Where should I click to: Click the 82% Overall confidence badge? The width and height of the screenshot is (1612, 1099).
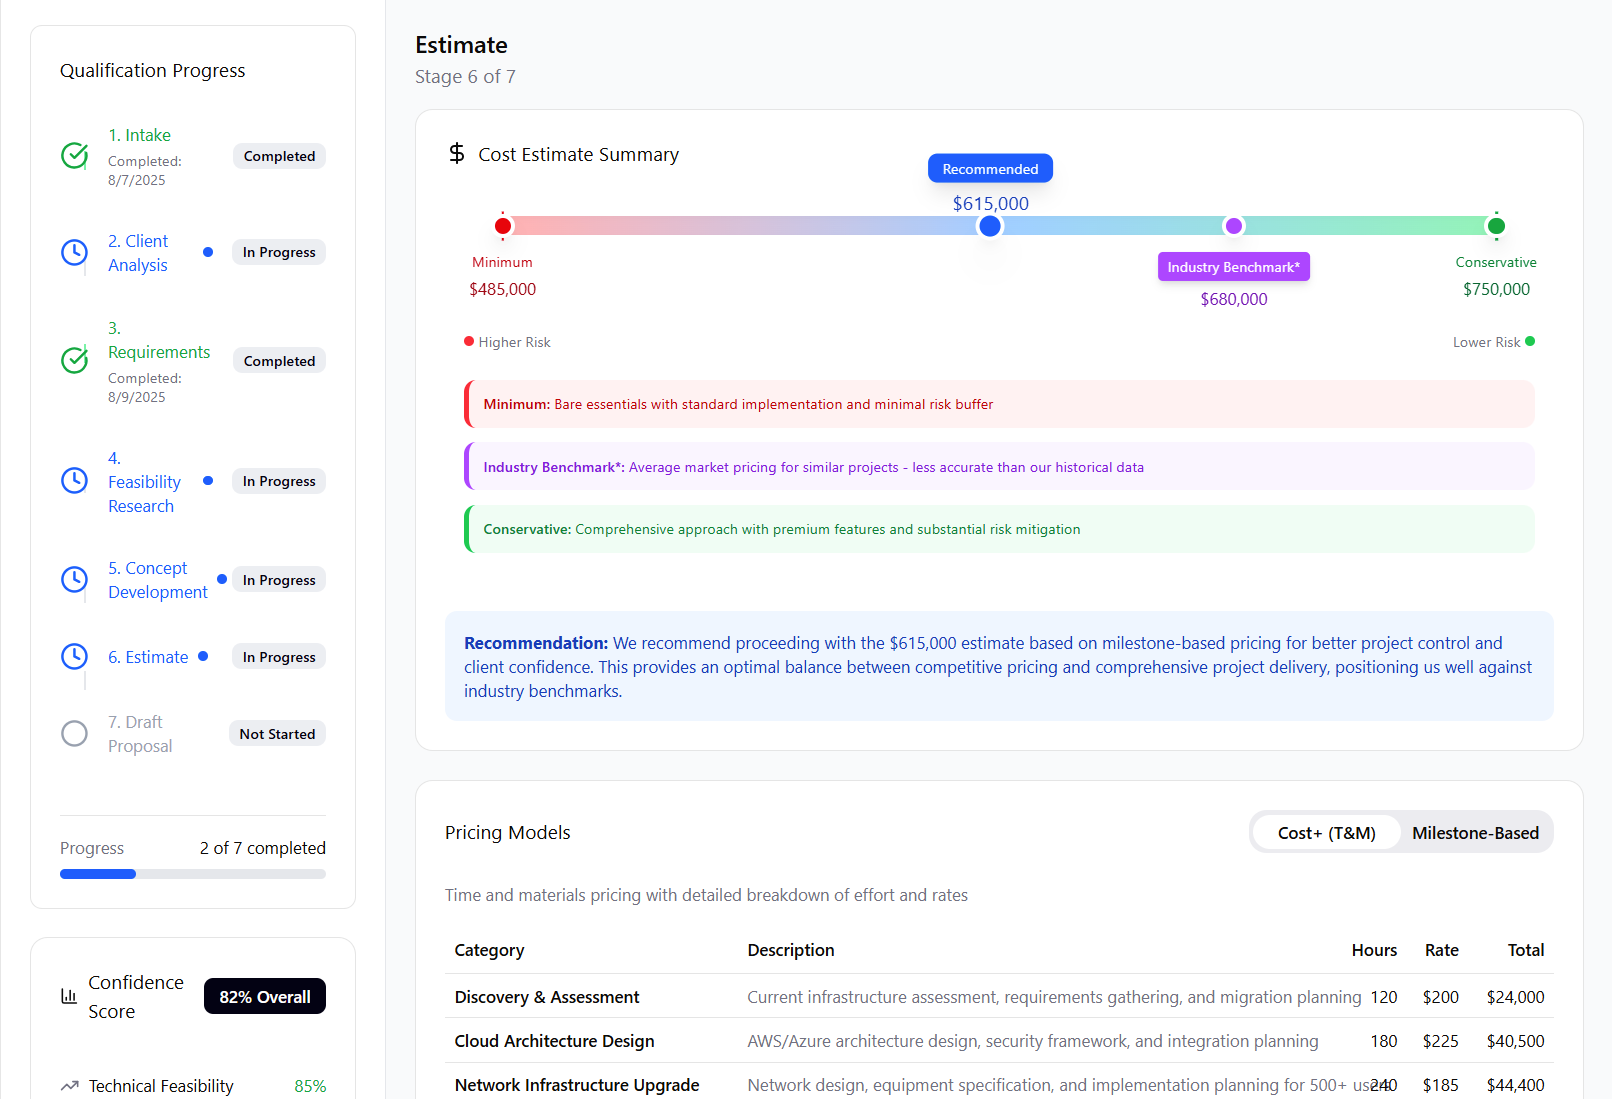click(x=265, y=996)
